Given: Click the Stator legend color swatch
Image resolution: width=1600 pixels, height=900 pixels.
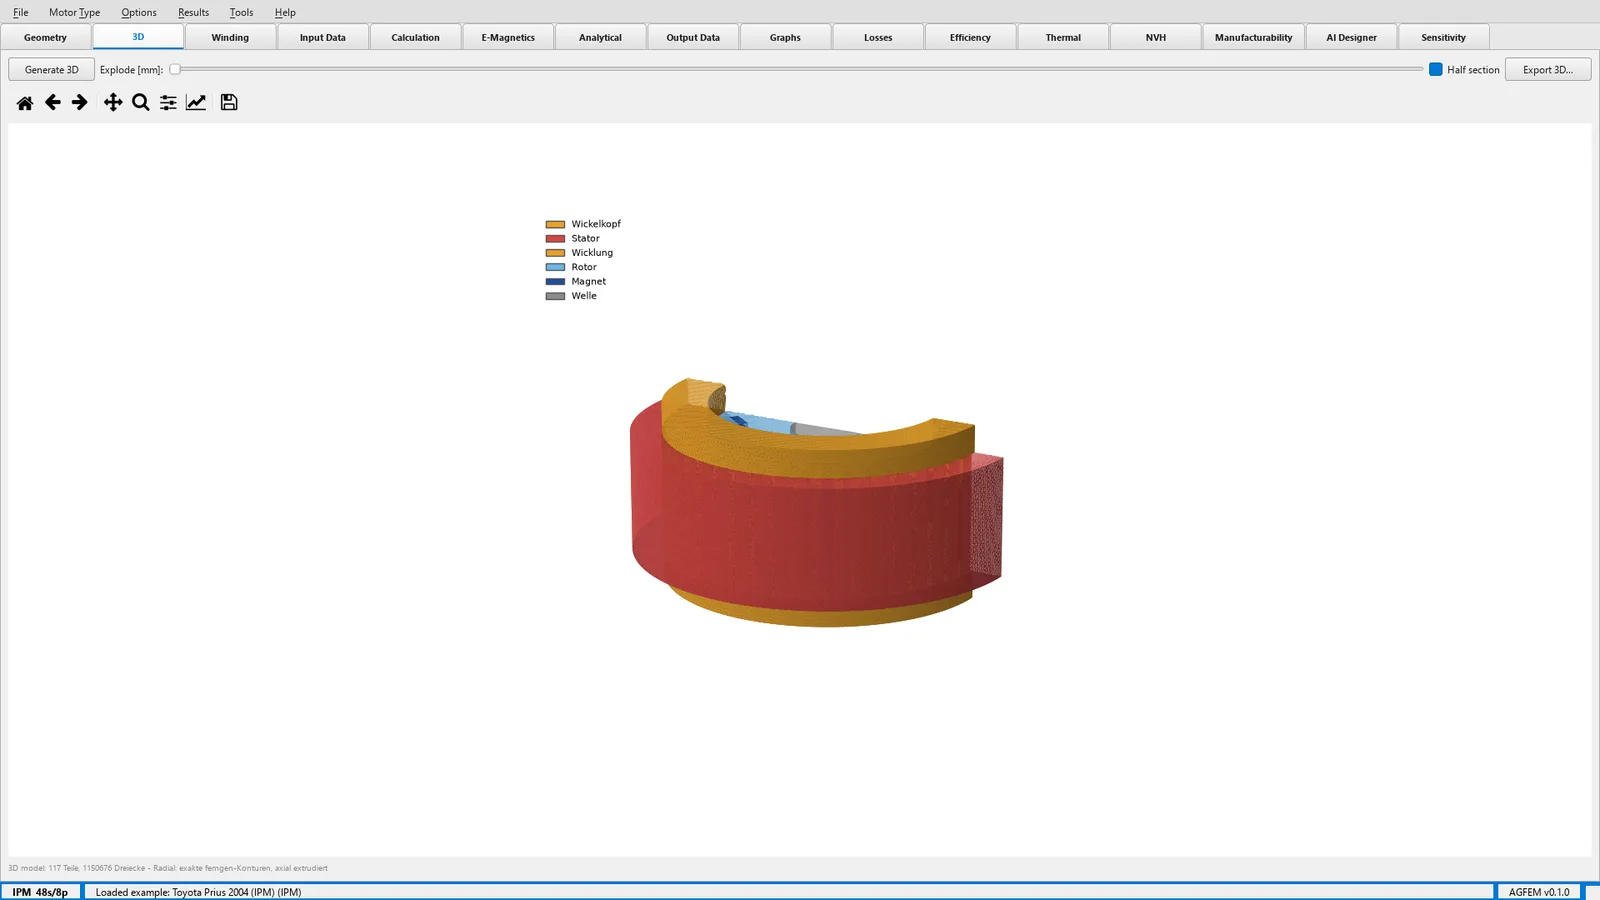Looking at the screenshot, I should coord(555,239).
